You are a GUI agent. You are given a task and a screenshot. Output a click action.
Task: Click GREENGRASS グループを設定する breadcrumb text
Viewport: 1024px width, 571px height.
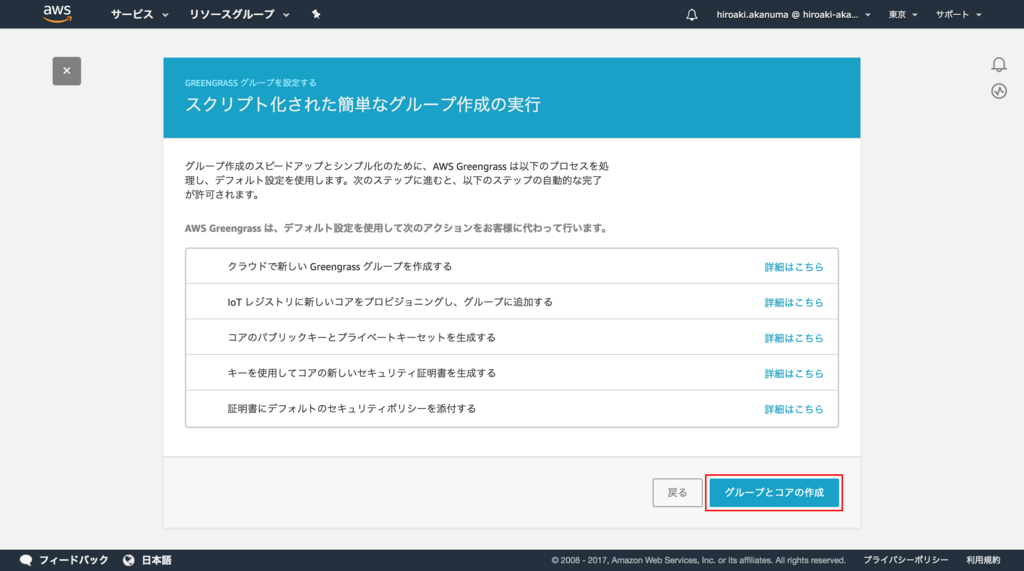click(x=251, y=83)
